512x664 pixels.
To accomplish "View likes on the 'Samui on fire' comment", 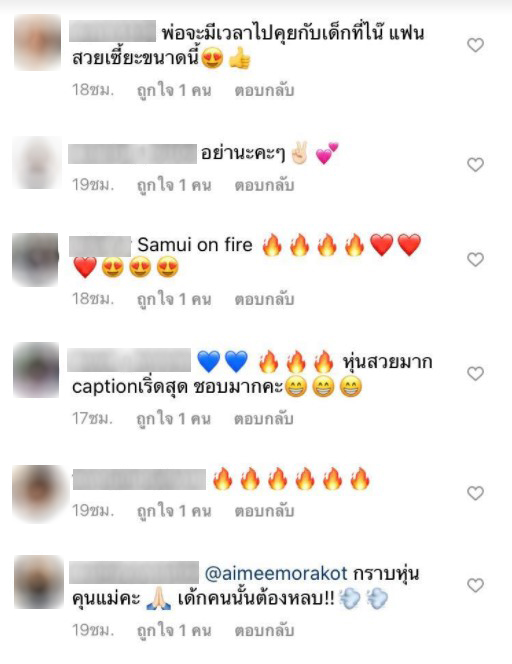I will click(174, 299).
